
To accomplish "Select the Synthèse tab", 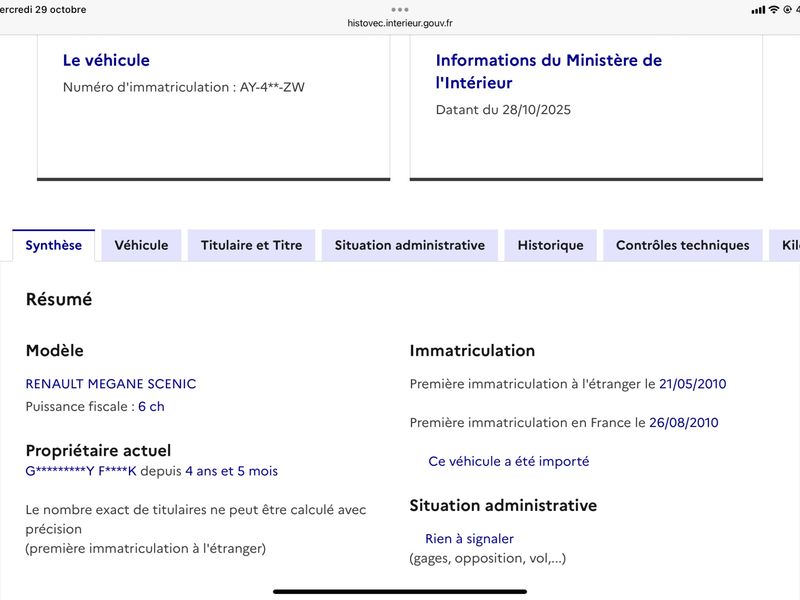I will click(x=54, y=245).
